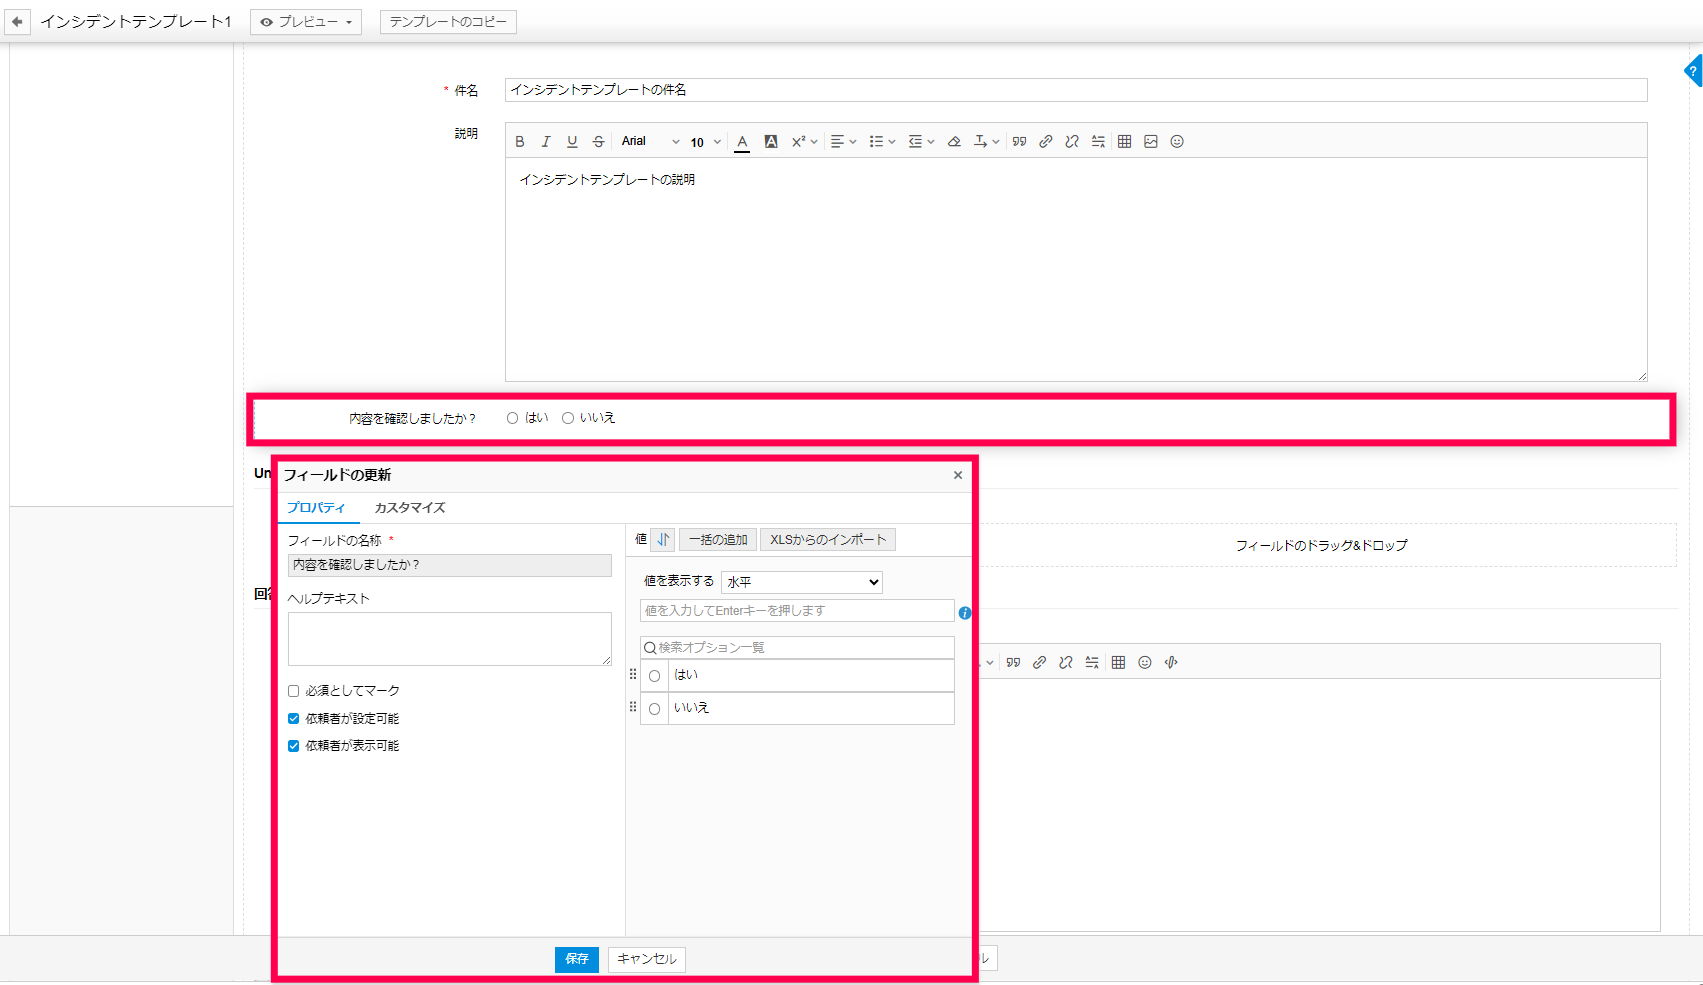
Task: Click the フィールドの名称 input field
Action: (450, 565)
